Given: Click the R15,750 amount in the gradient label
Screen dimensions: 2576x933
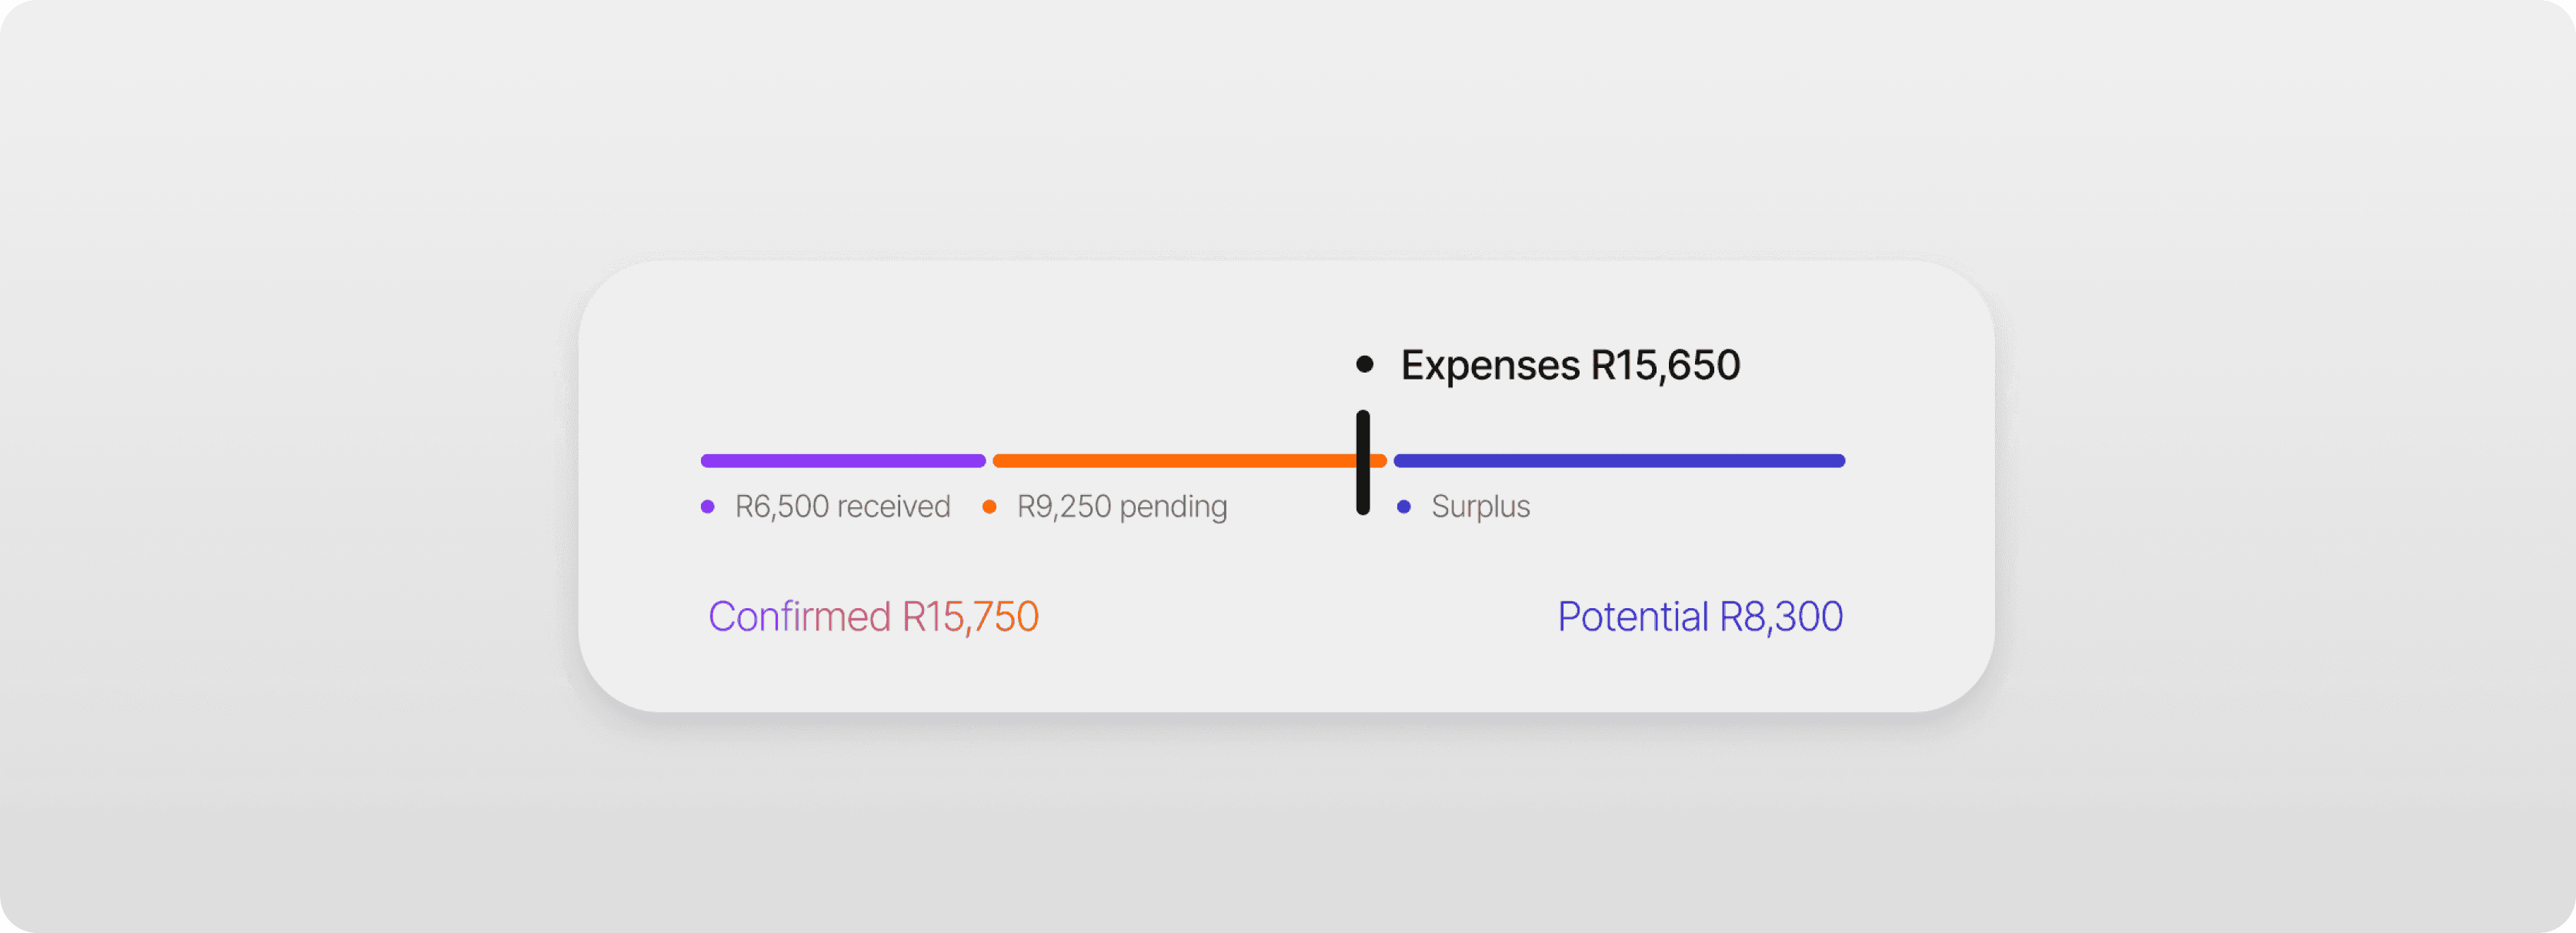Looking at the screenshot, I should (x=970, y=617).
